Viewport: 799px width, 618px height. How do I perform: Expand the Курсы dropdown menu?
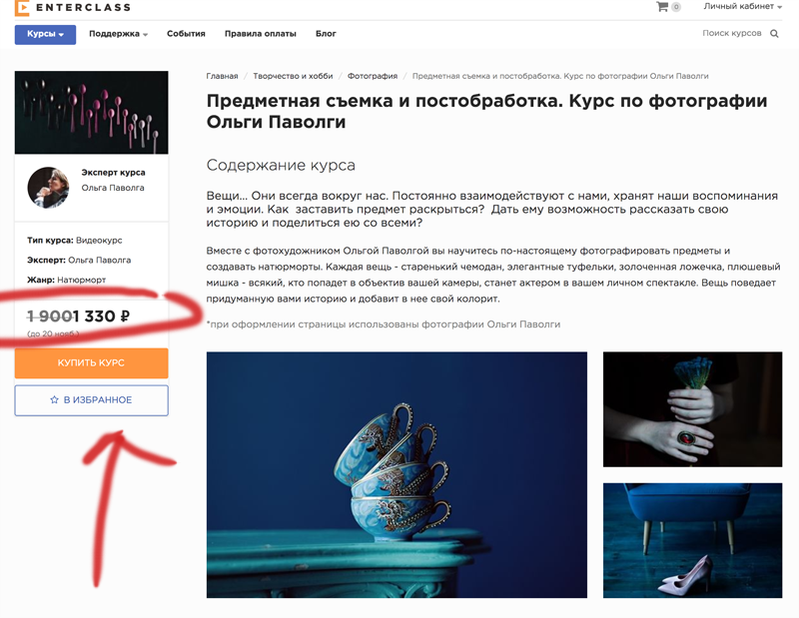pyautogui.click(x=45, y=35)
